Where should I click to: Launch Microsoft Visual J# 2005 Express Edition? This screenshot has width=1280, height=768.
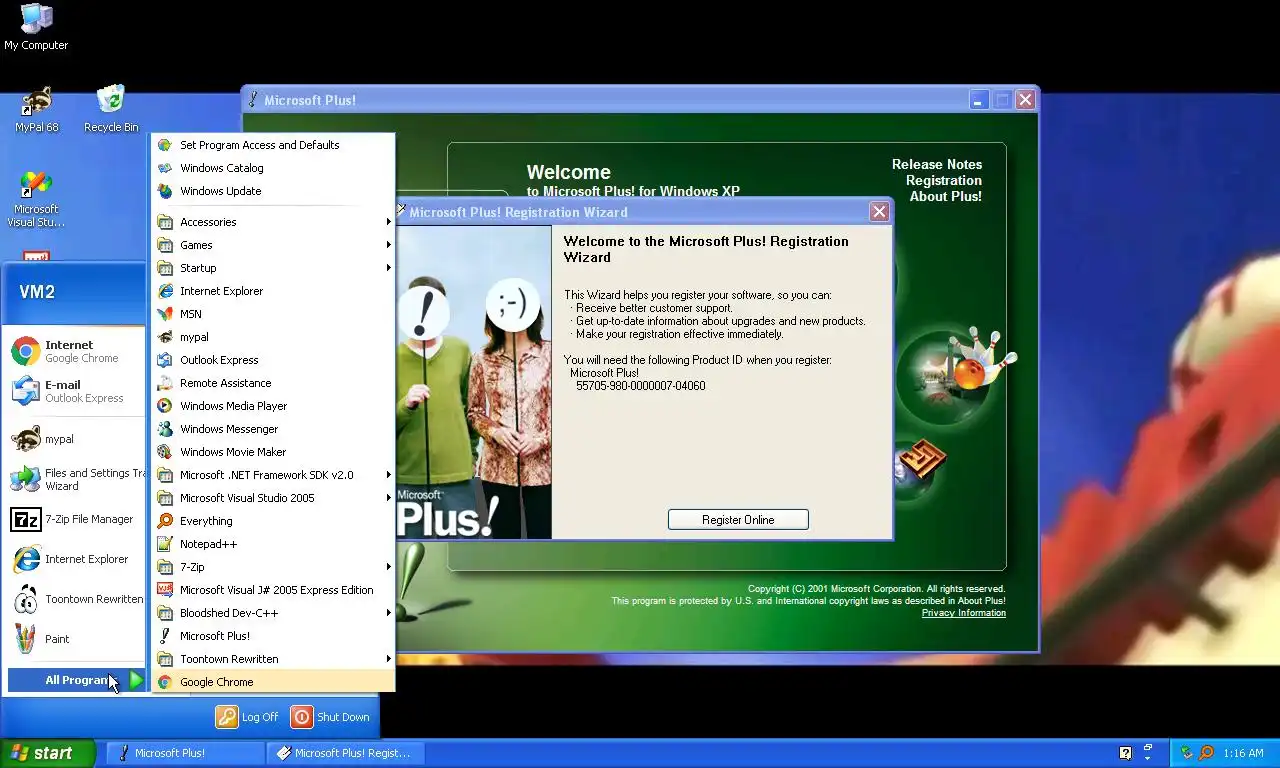tap(274, 590)
